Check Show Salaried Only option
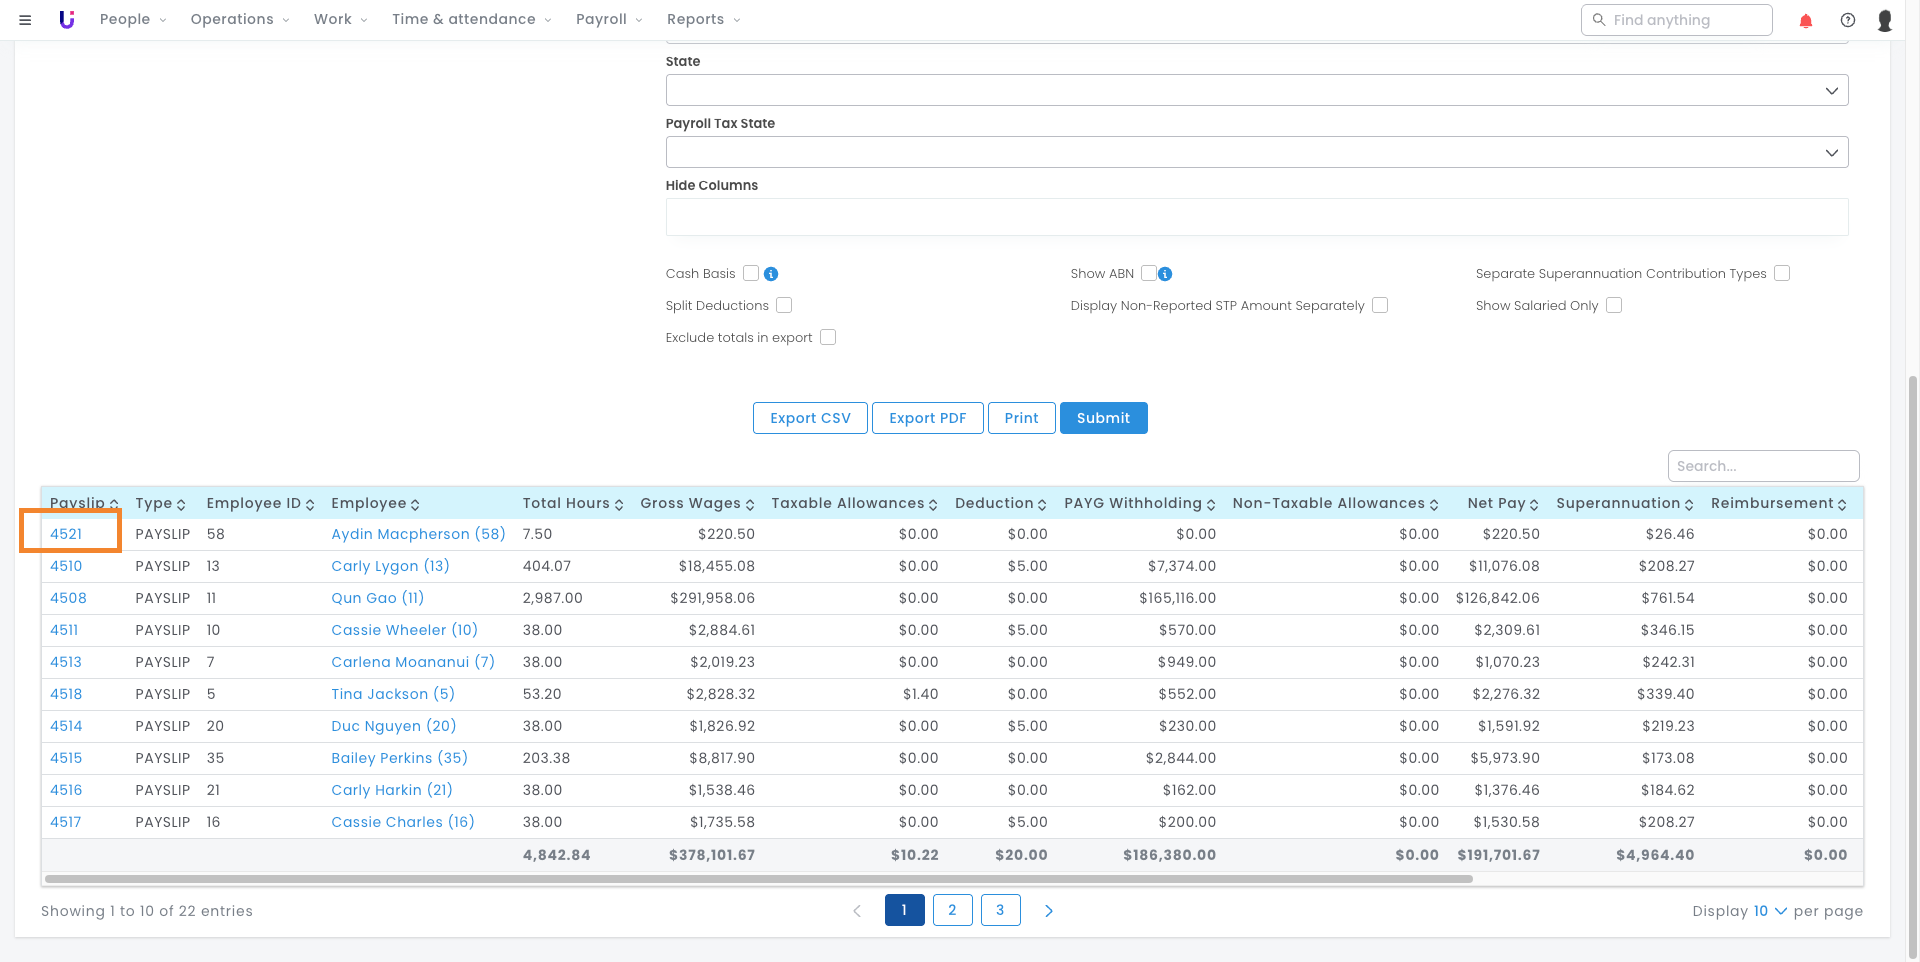Viewport: 1920px width, 962px height. pyautogui.click(x=1614, y=305)
